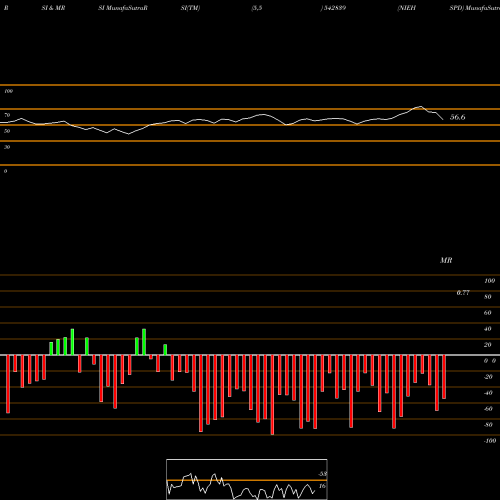The image size is (500, 500).
Task: Select the 70 level label on RSI axis
Action: pos(7,115)
